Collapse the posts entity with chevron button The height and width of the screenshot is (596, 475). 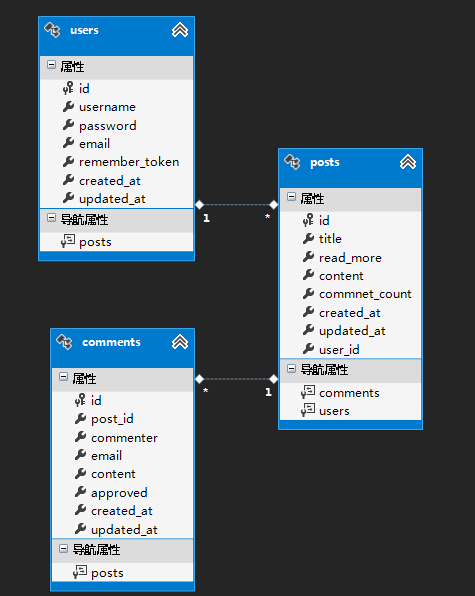(x=408, y=162)
